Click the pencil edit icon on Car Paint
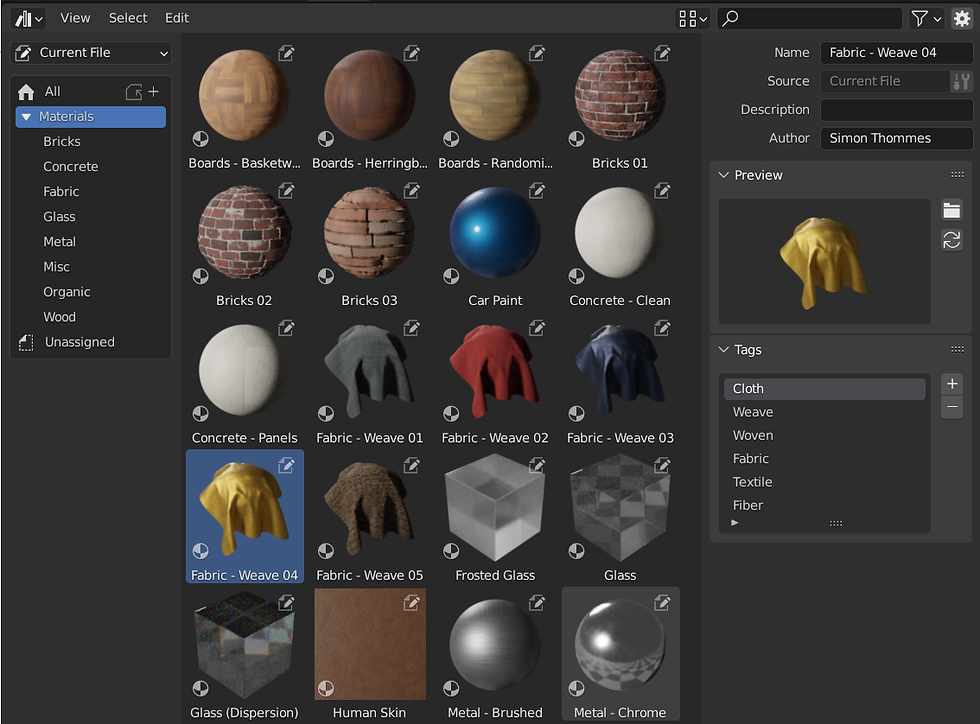Viewport: 980px width, 724px height. coord(537,190)
